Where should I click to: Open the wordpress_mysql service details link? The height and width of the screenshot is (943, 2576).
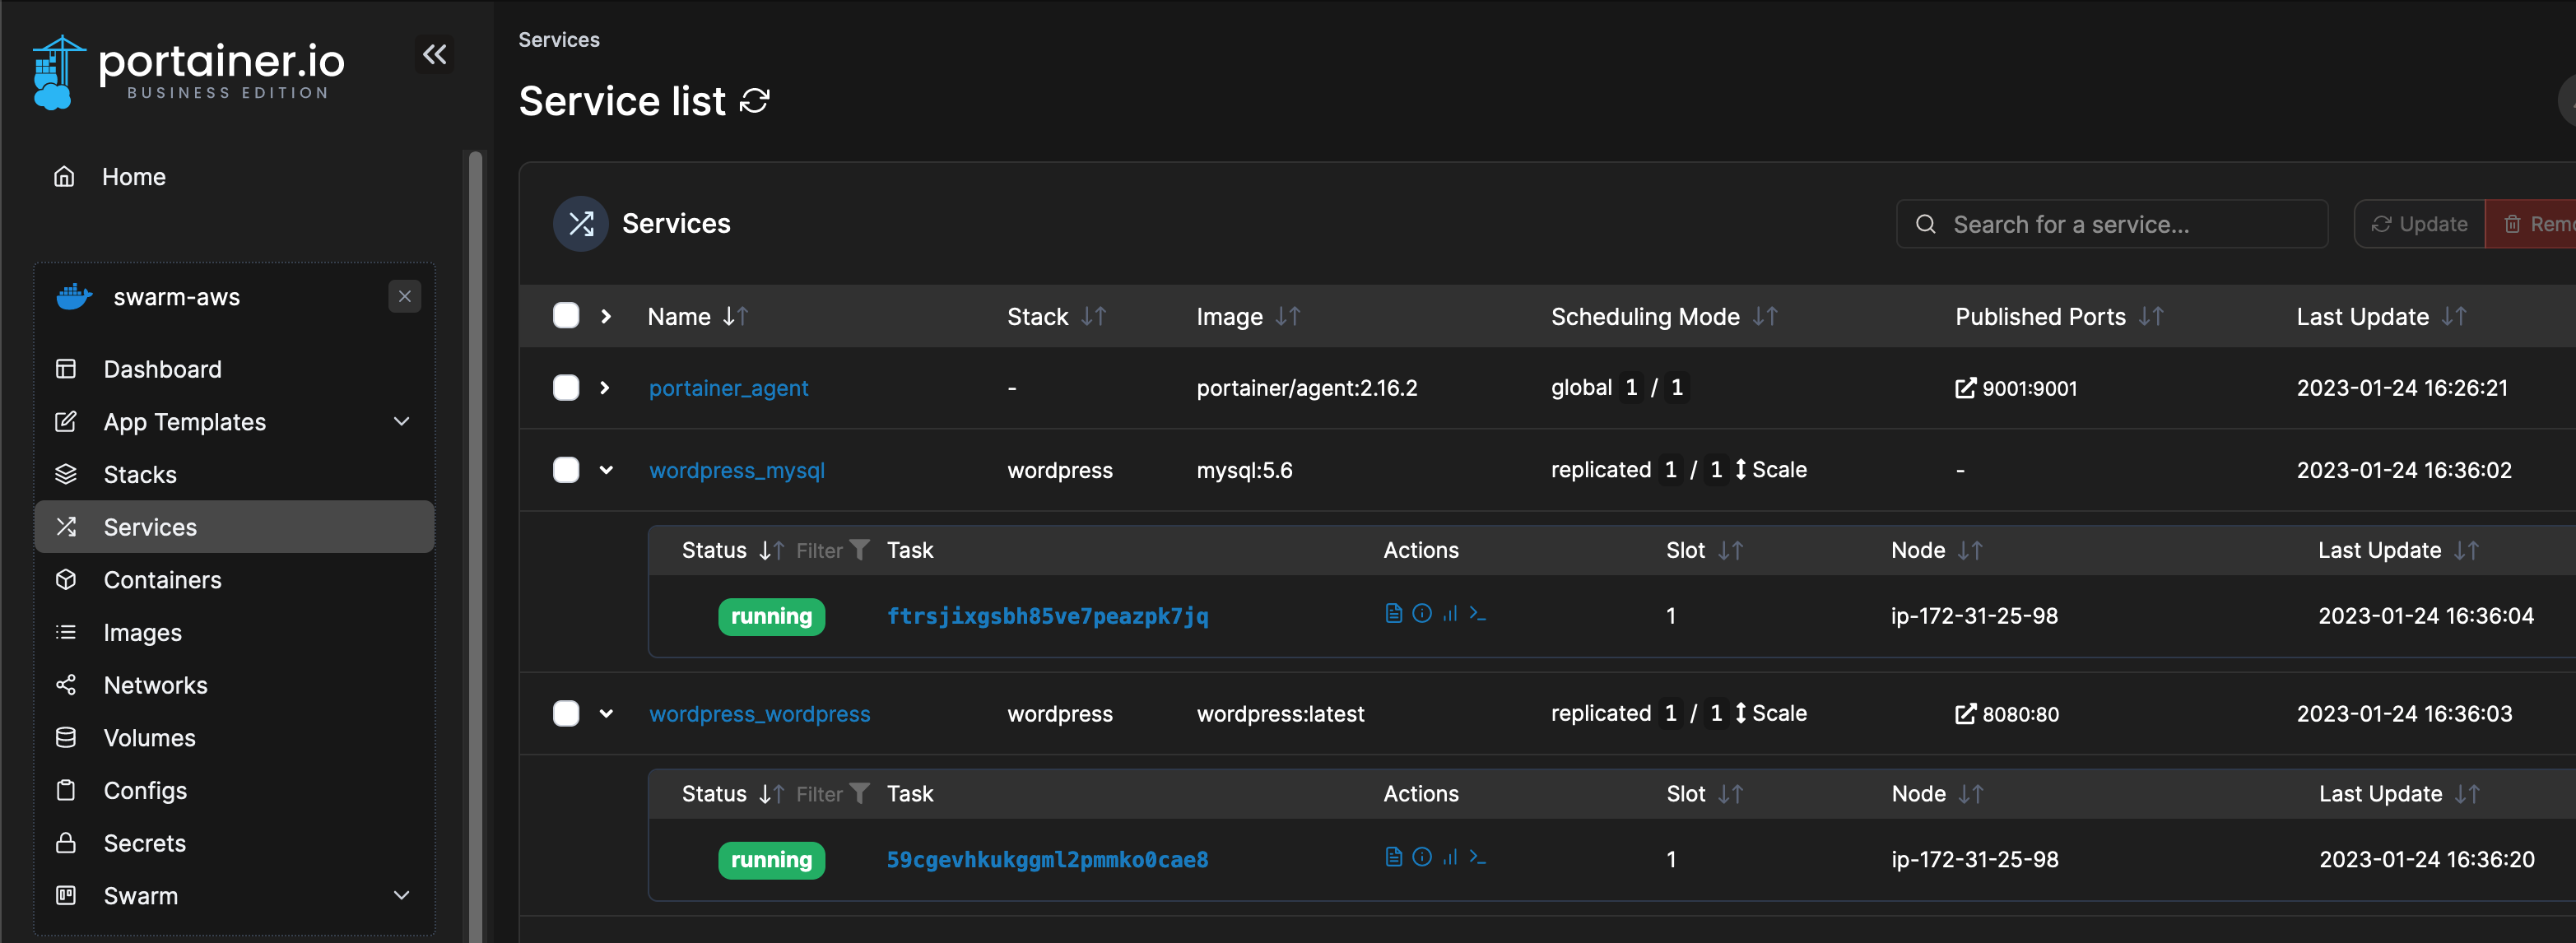point(736,470)
